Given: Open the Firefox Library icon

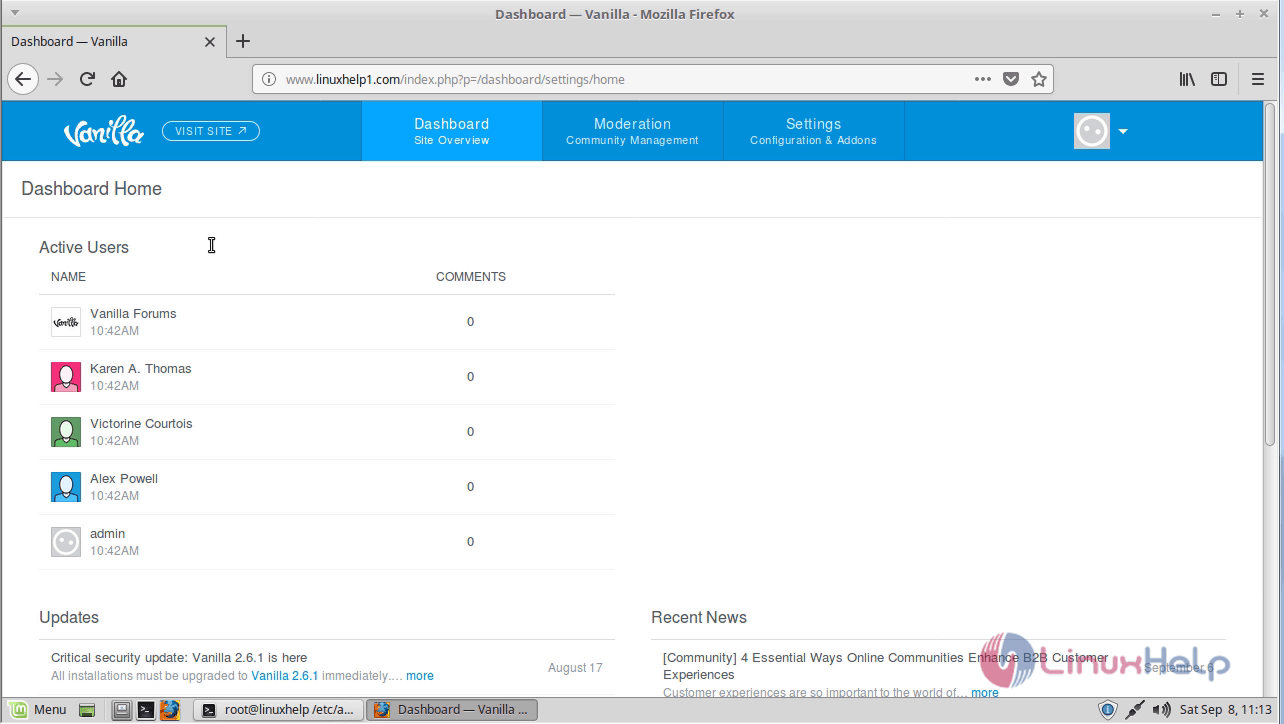Looking at the screenshot, I should (1187, 79).
